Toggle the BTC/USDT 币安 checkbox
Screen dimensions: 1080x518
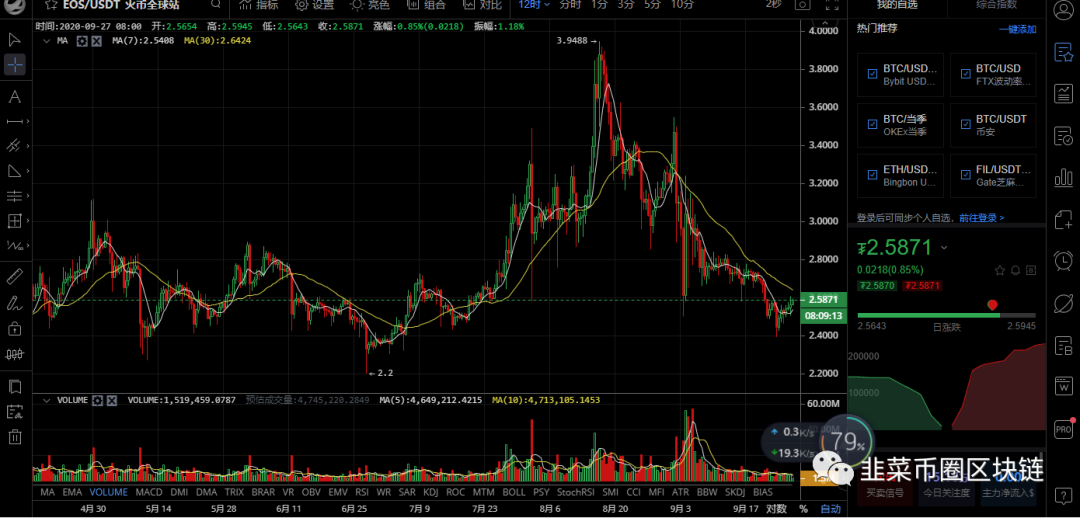click(966, 123)
